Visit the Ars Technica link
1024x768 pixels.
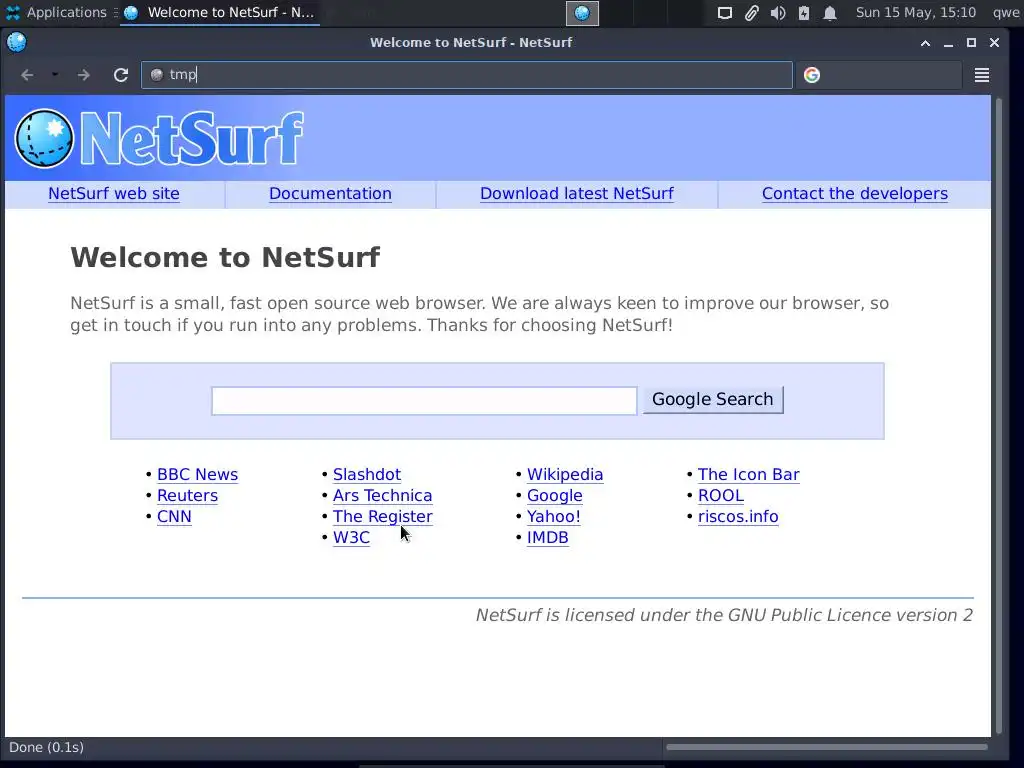tap(383, 496)
